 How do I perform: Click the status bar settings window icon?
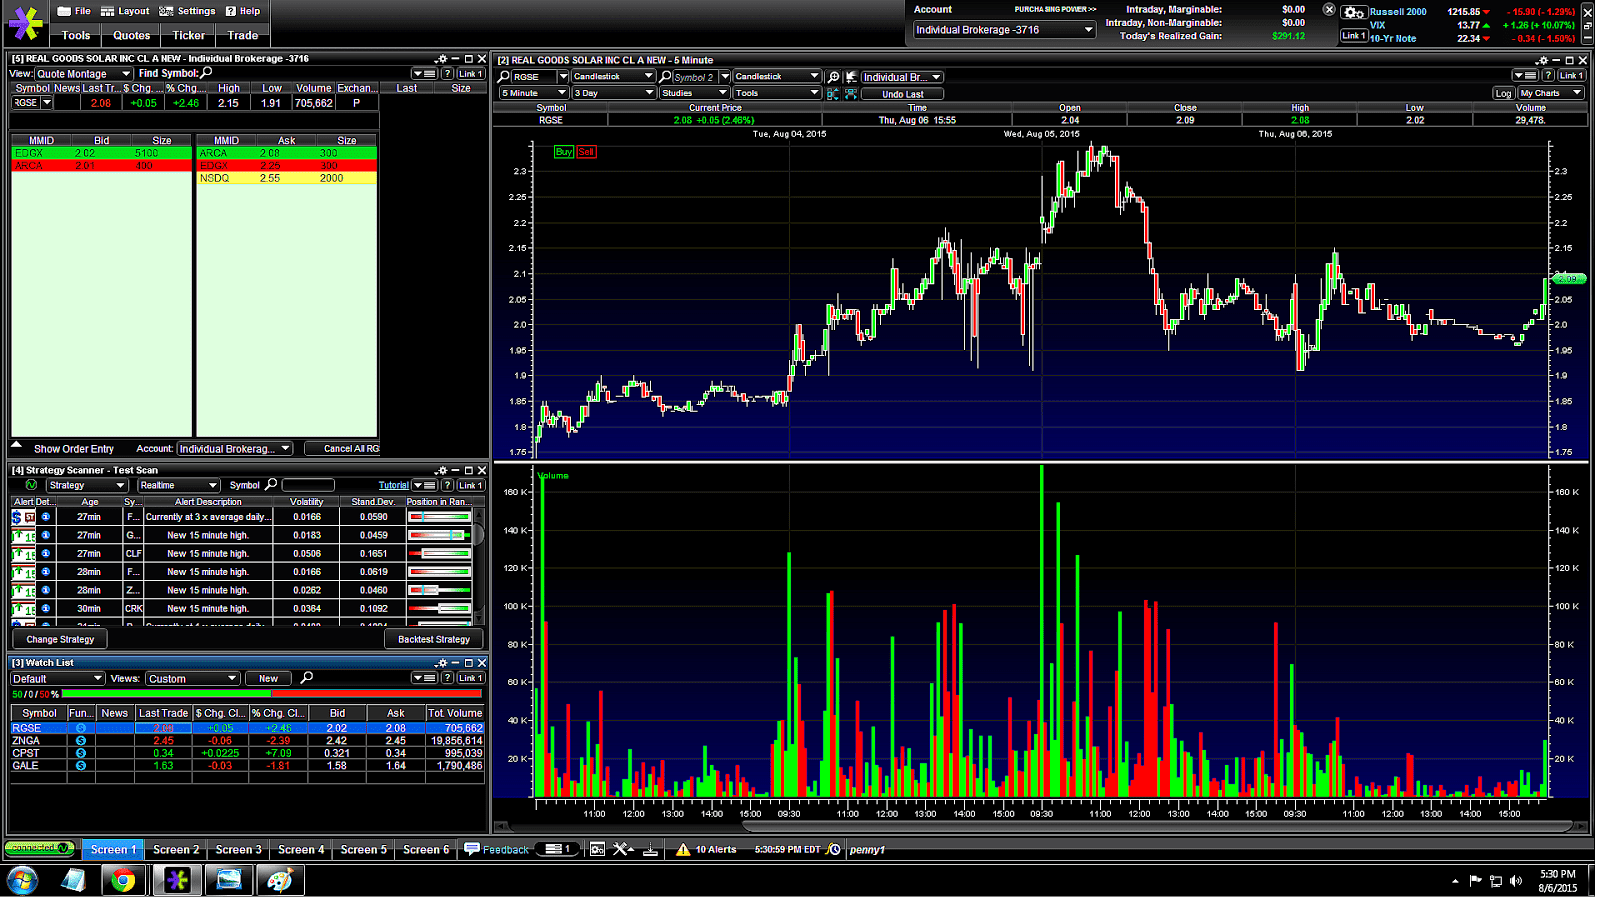pyautogui.click(x=597, y=850)
